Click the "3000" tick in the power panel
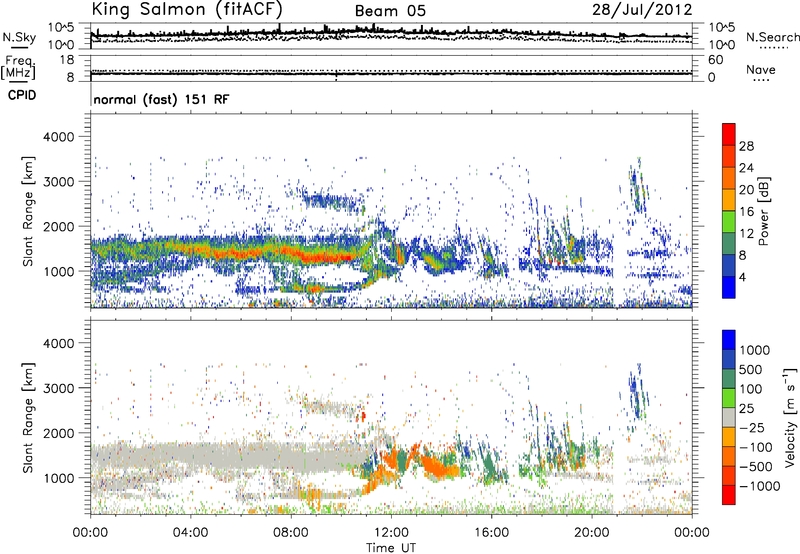Screen dimensions: 800x554 61,182
